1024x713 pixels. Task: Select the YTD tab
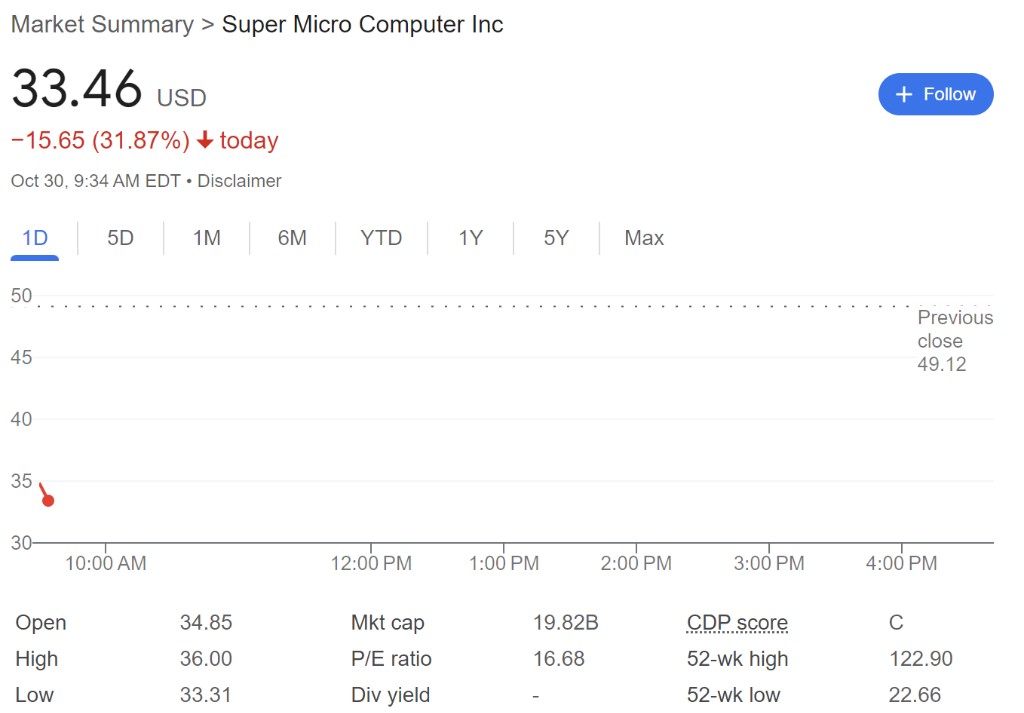(x=381, y=238)
